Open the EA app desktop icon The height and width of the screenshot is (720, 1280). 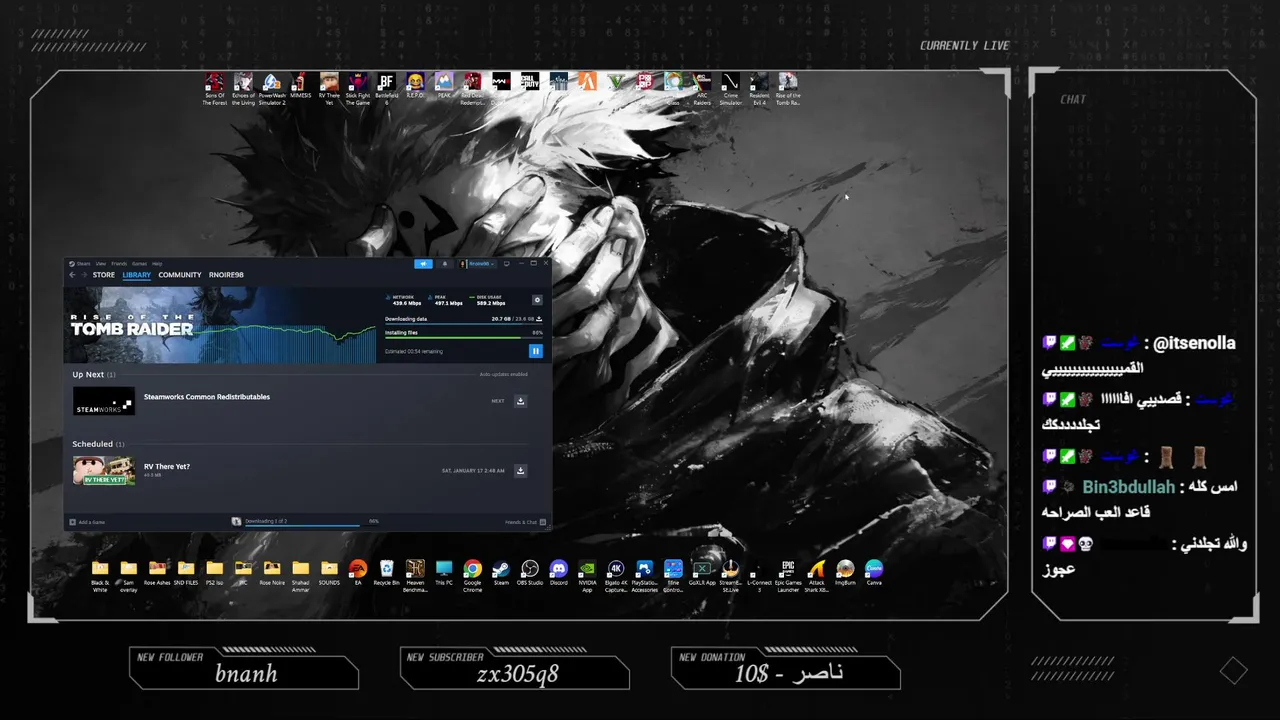(x=357, y=572)
